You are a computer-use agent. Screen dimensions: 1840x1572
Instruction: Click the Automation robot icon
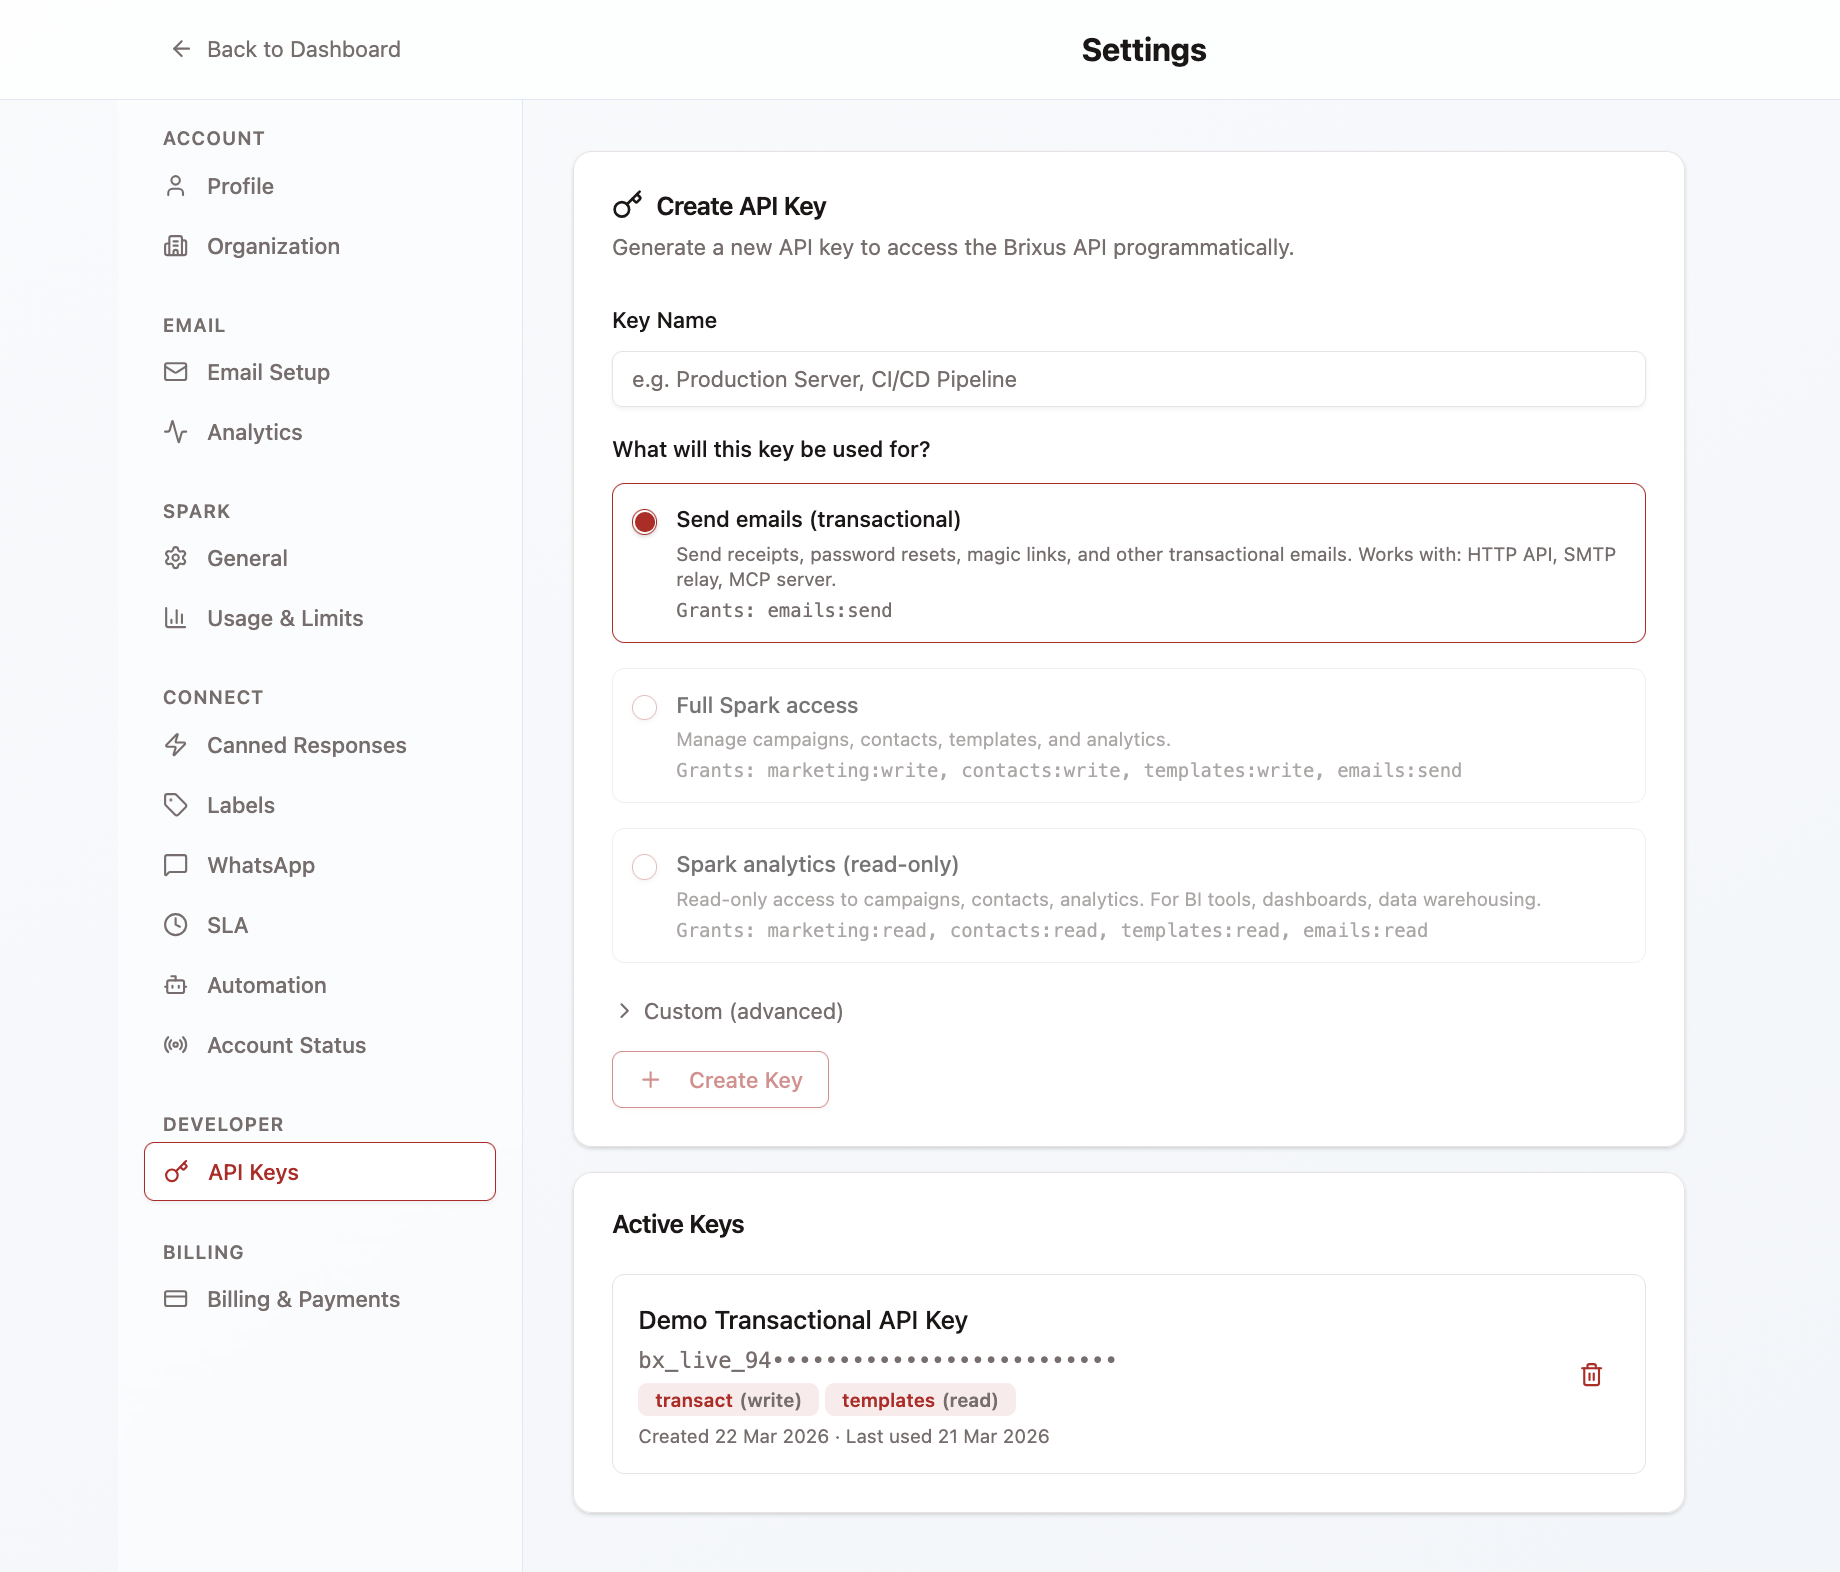176,985
